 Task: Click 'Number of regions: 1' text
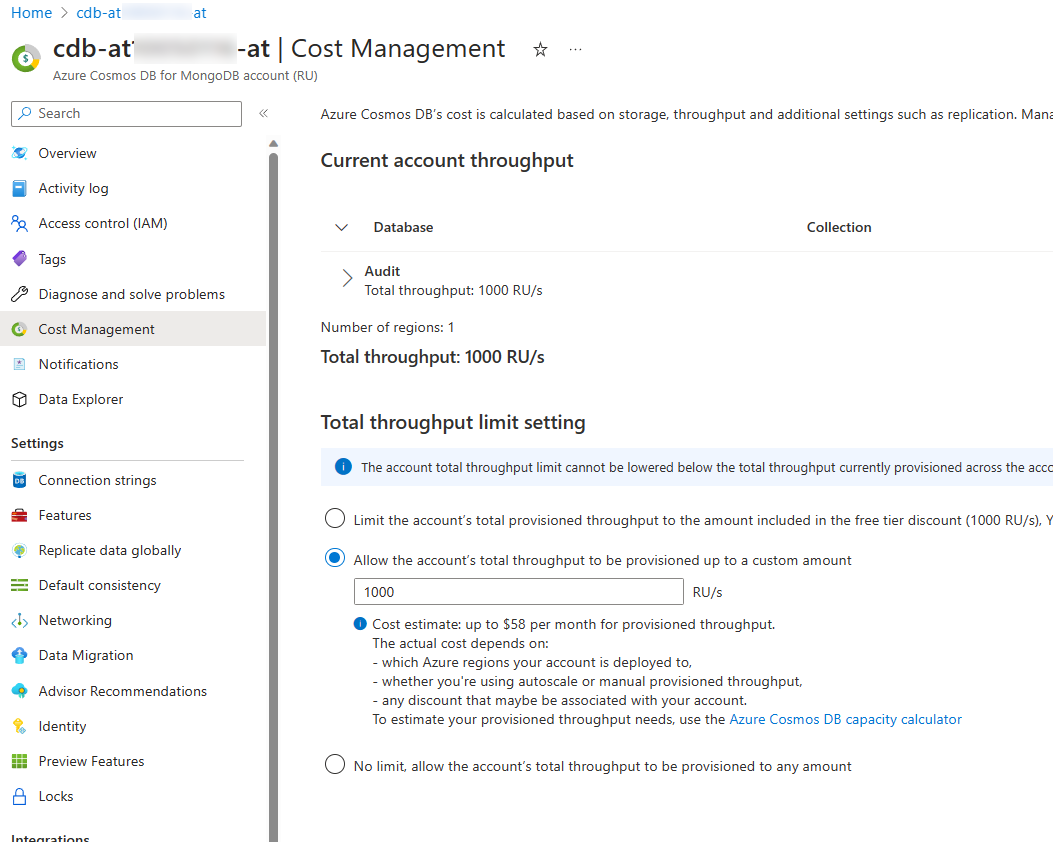[x=387, y=327]
